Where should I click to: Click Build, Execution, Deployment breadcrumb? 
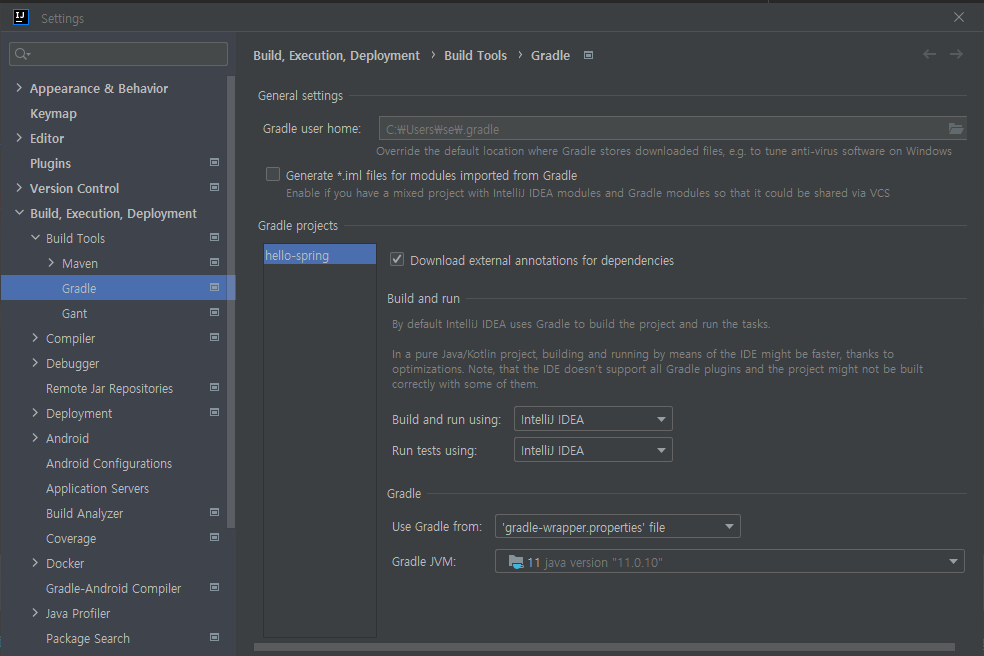pyautogui.click(x=336, y=55)
